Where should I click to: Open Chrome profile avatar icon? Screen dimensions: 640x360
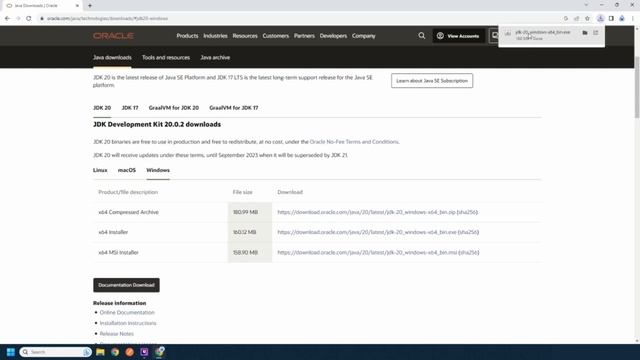pos(622,18)
